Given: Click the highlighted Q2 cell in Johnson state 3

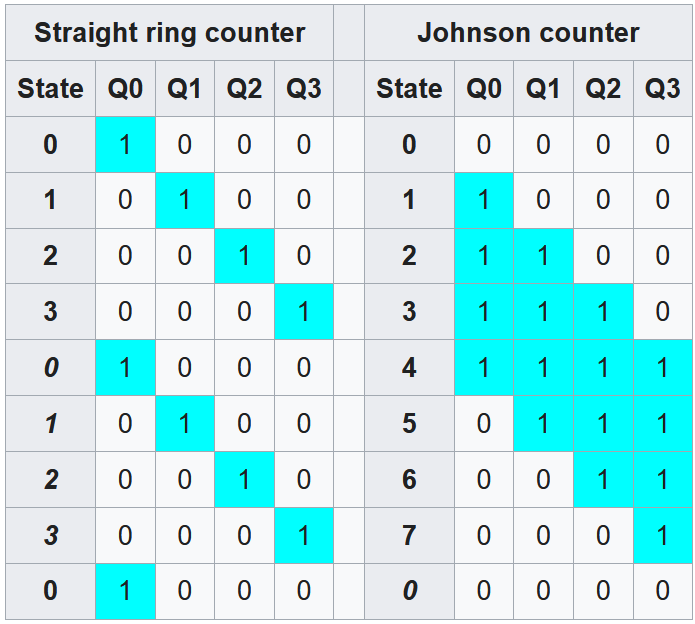Looking at the screenshot, I should (x=603, y=312).
